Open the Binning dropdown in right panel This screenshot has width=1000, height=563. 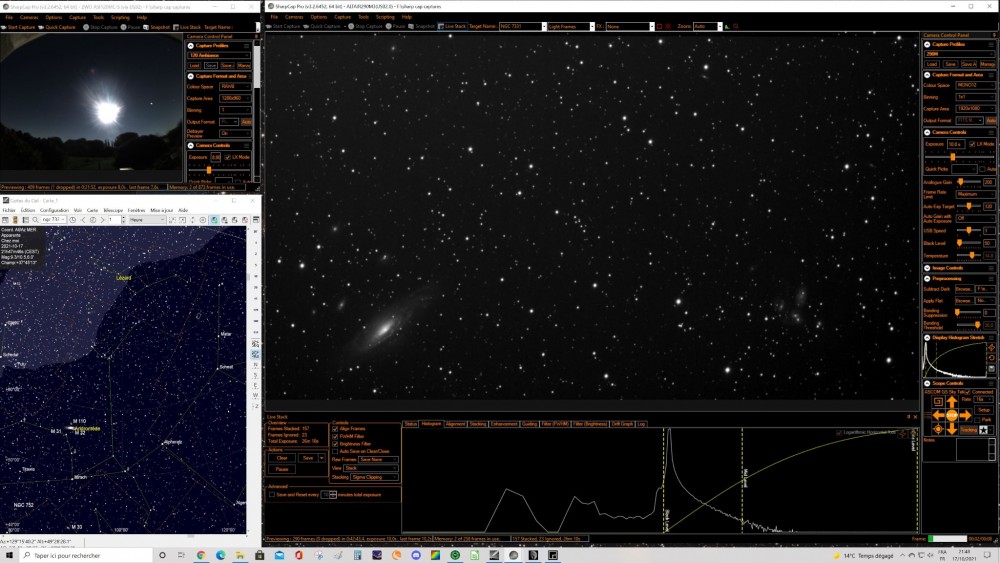coord(974,97)
